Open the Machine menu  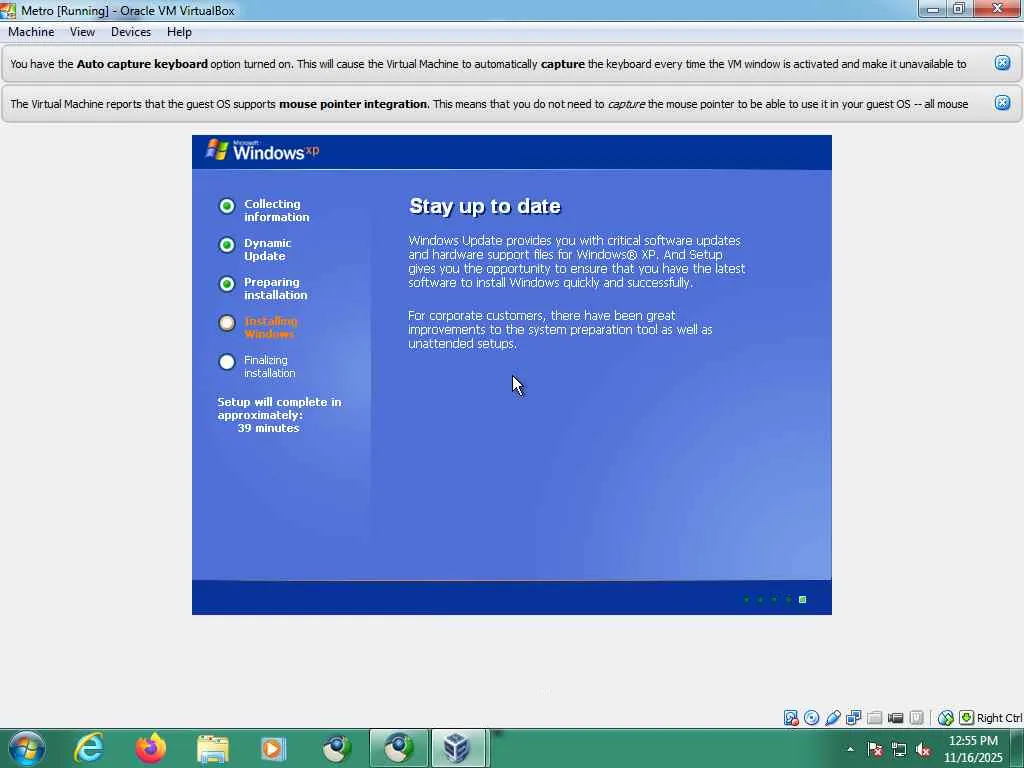pos(31,32)
